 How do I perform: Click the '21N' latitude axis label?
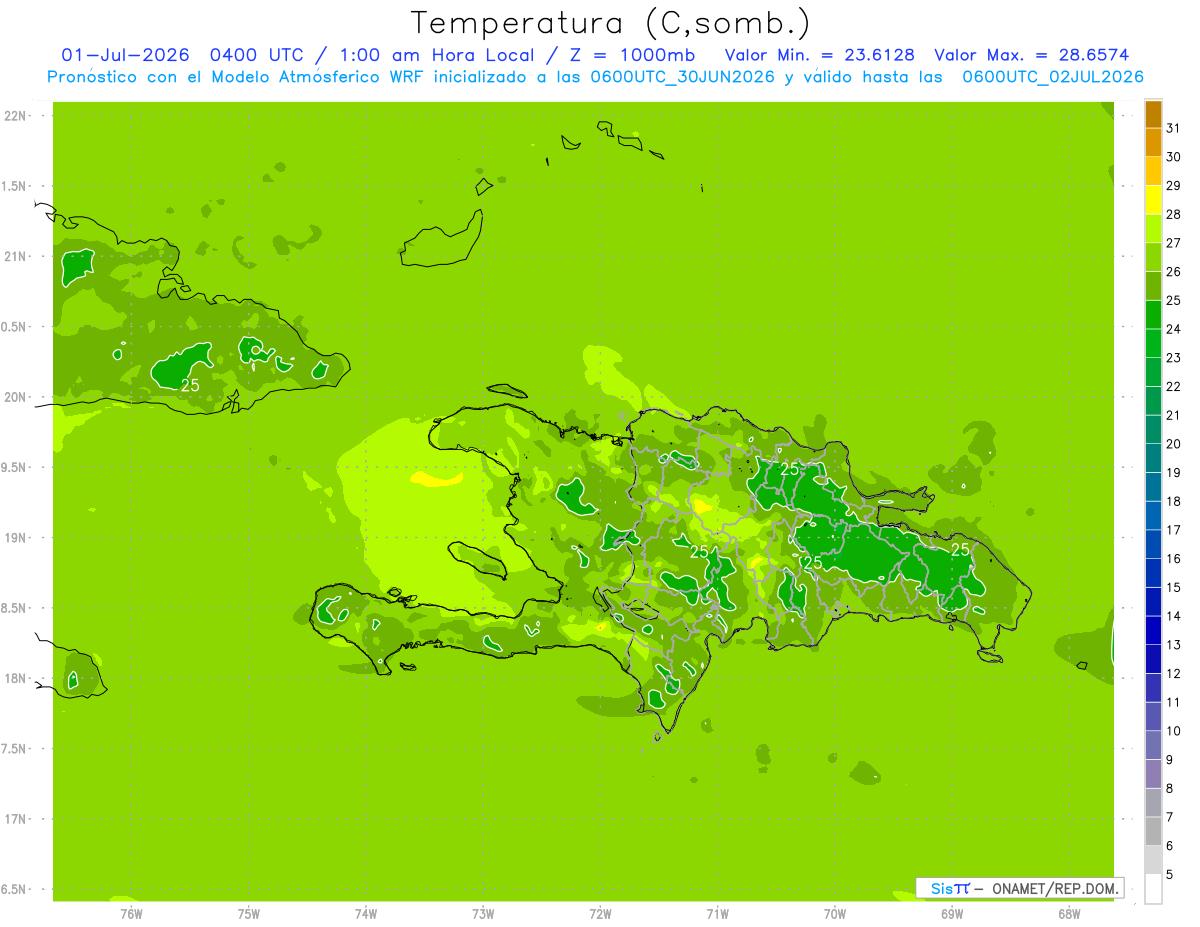(16, 256)
